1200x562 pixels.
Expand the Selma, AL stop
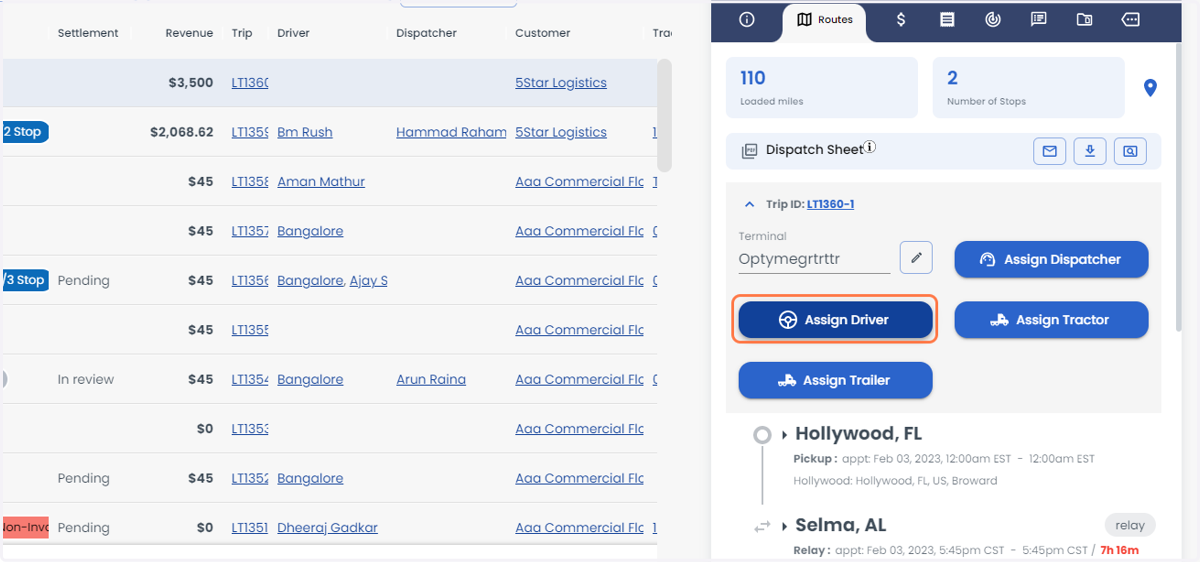(785, 526)
